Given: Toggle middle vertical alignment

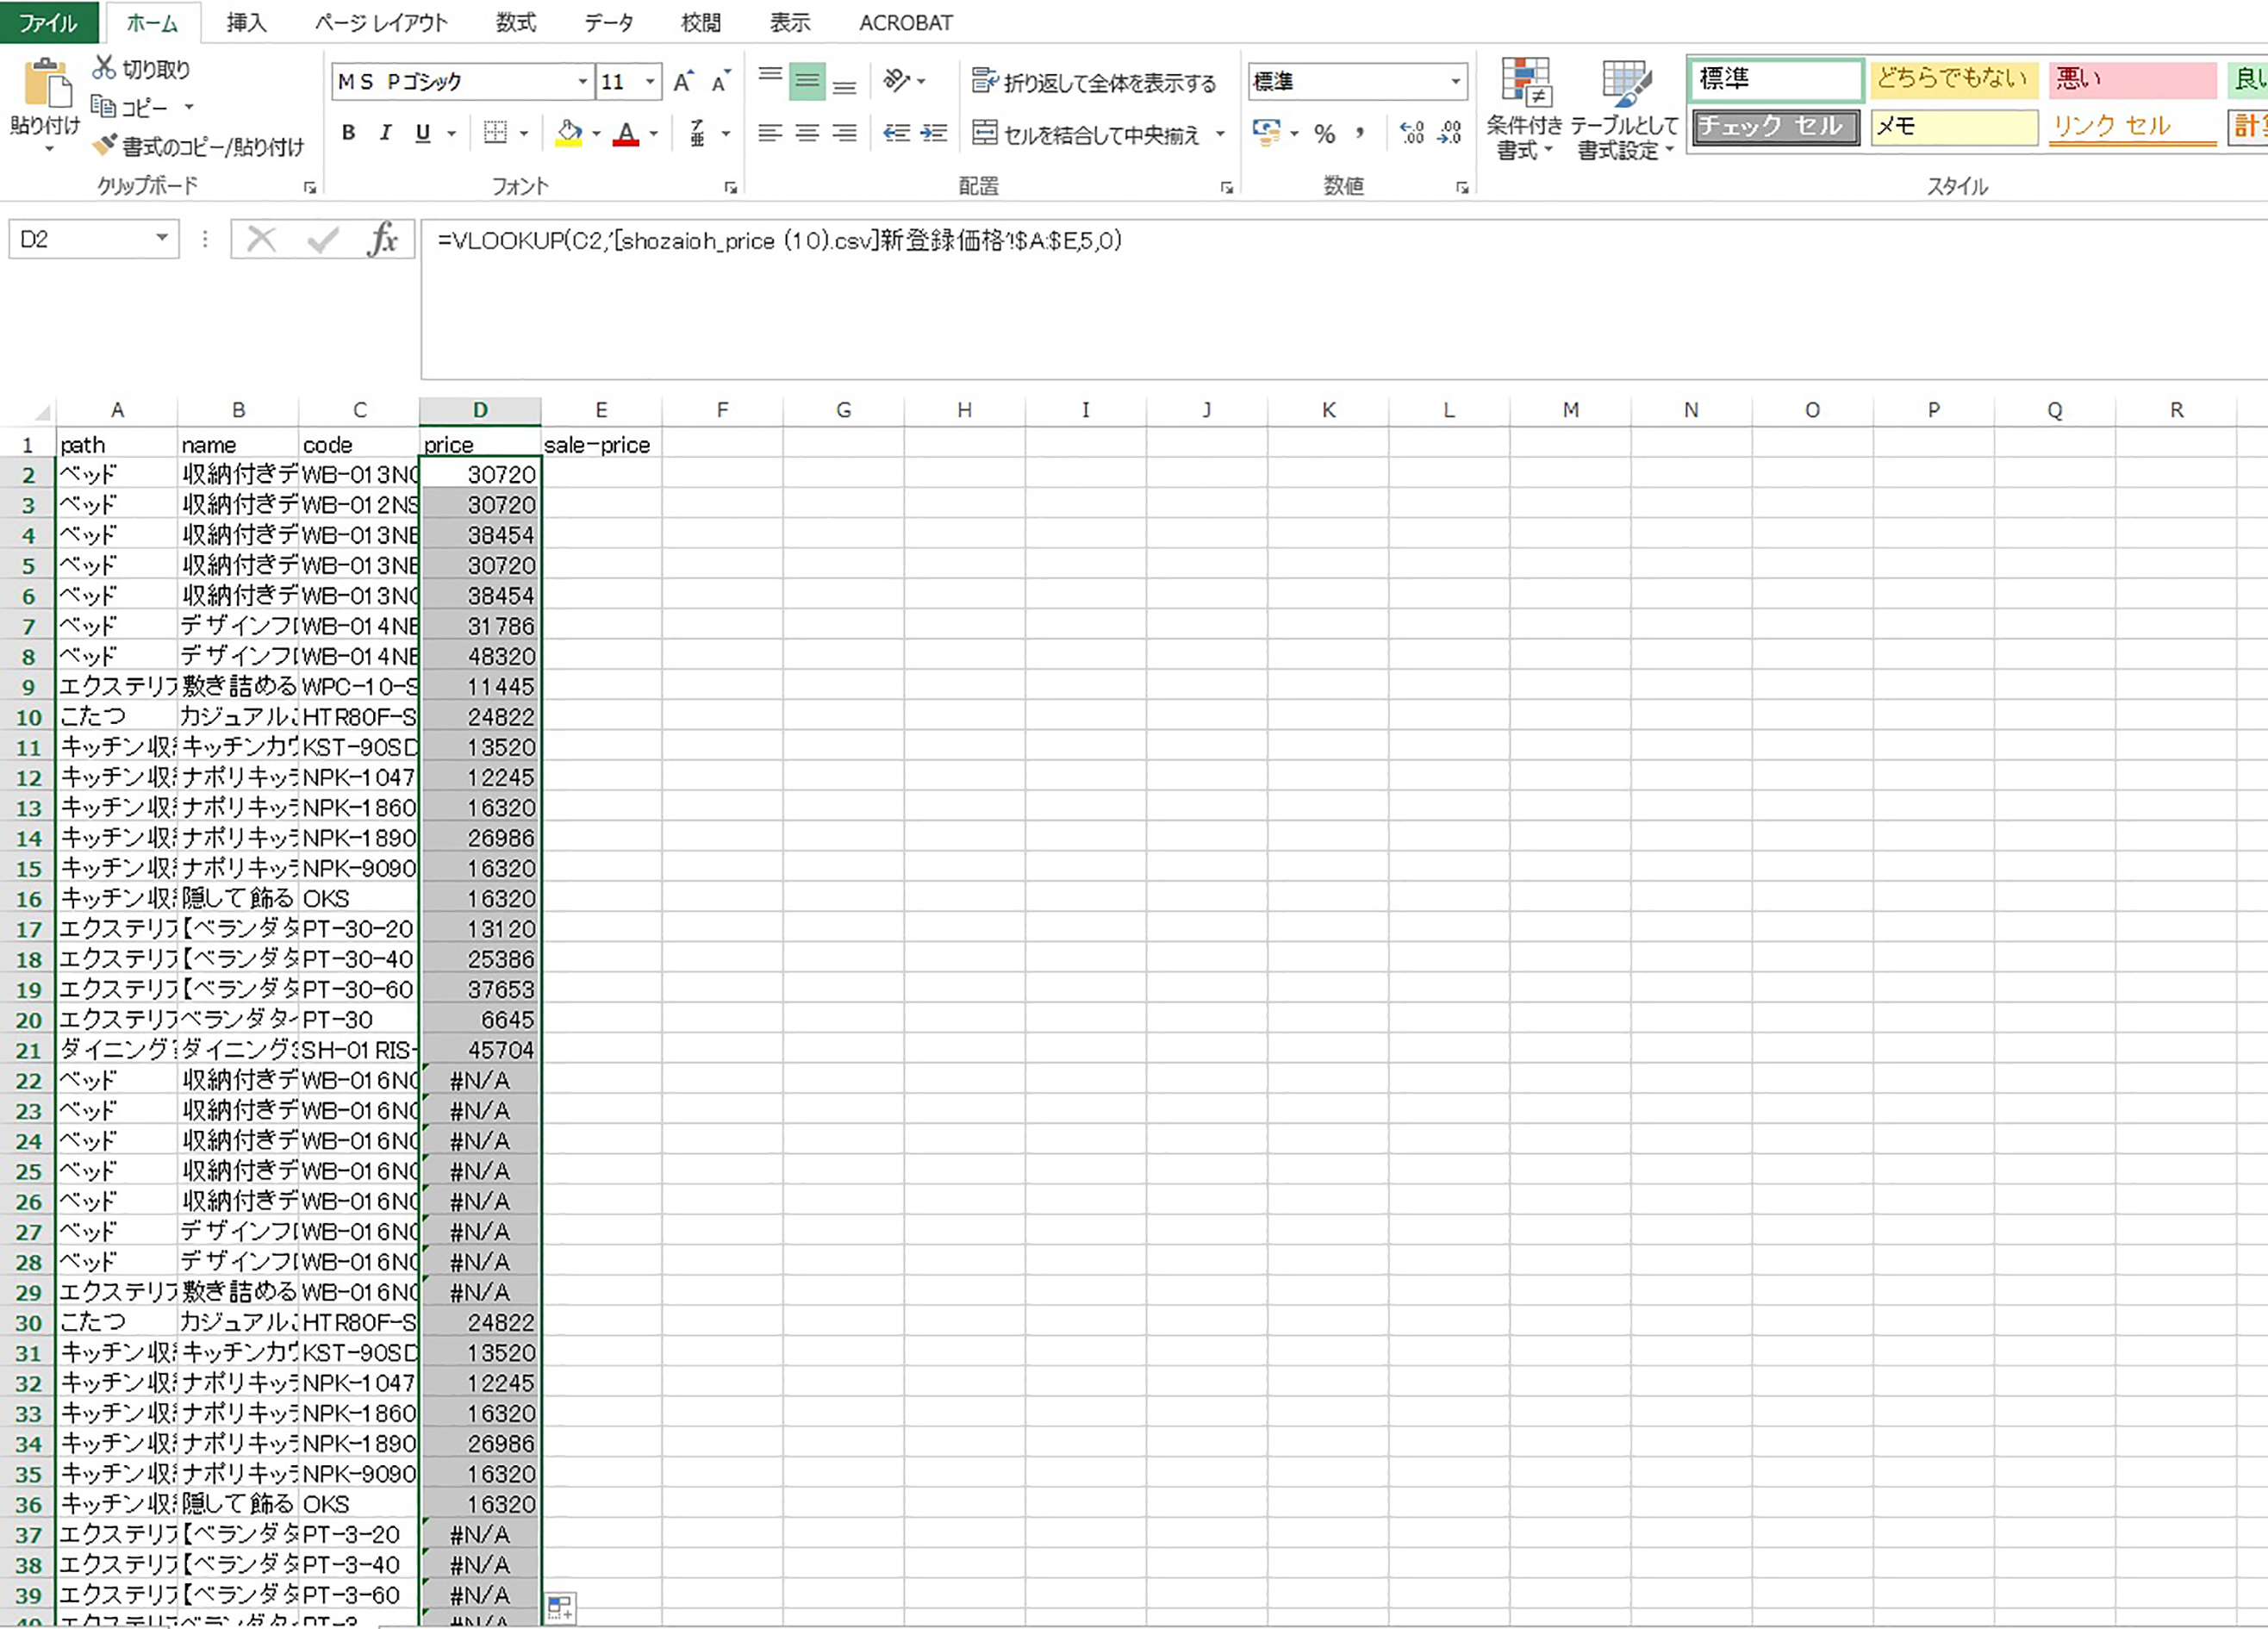Looking at the screenshot, I should click(807, 81).
